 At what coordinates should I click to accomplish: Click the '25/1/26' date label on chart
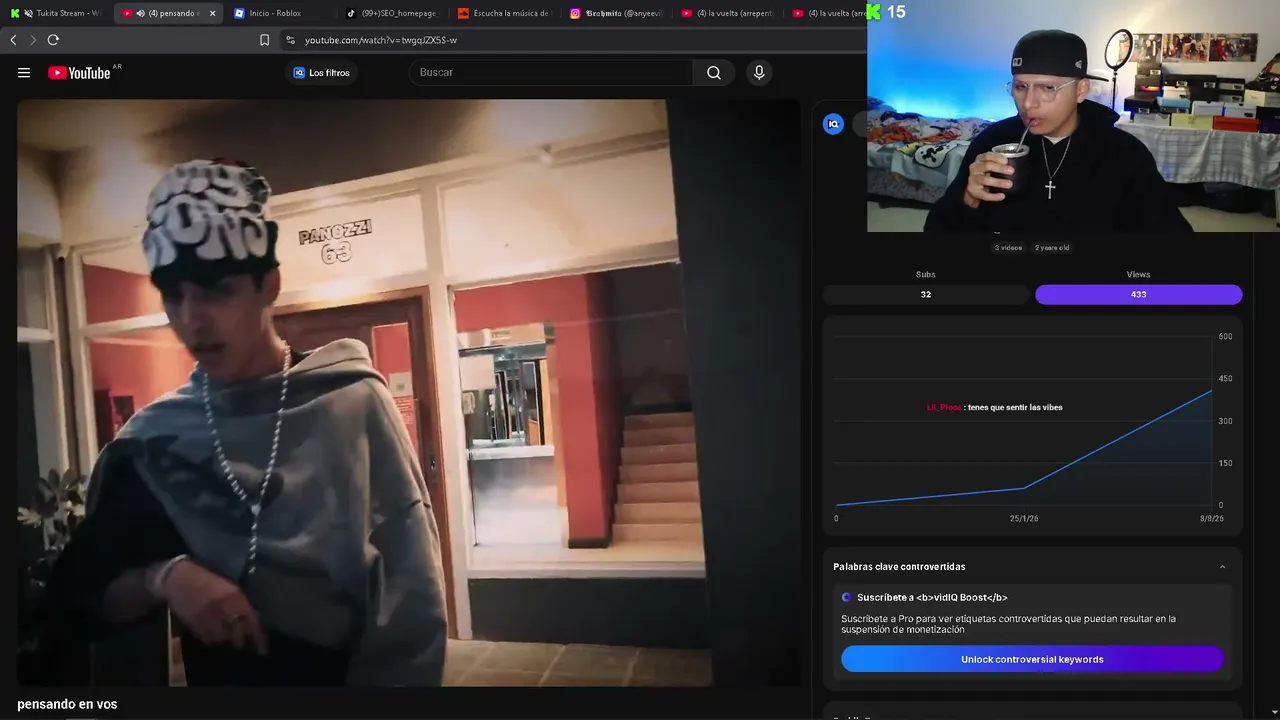click(1024, 518)
